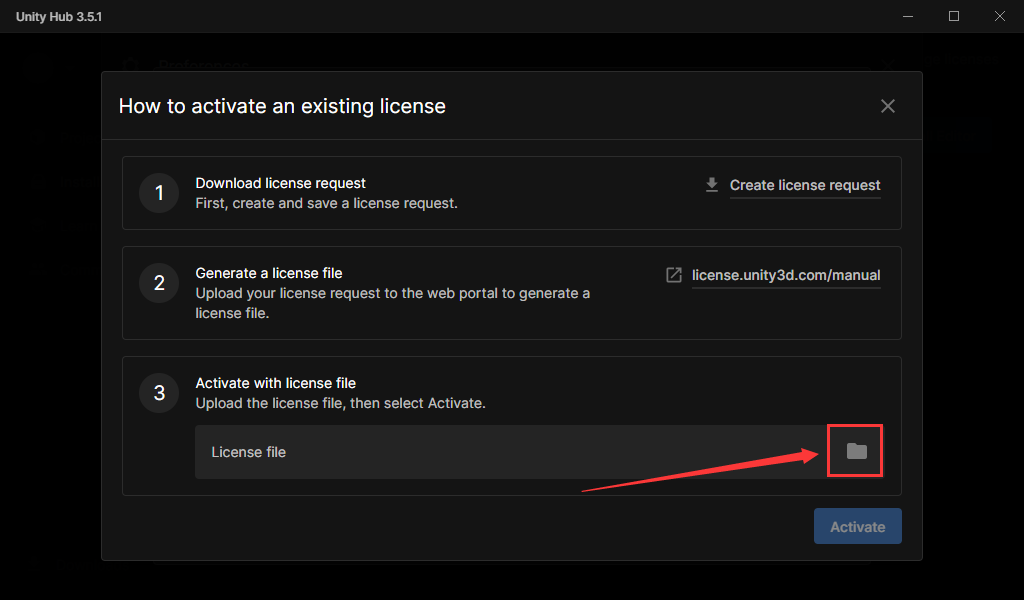Click the Activate with license file heading

[x=276, y=383]
